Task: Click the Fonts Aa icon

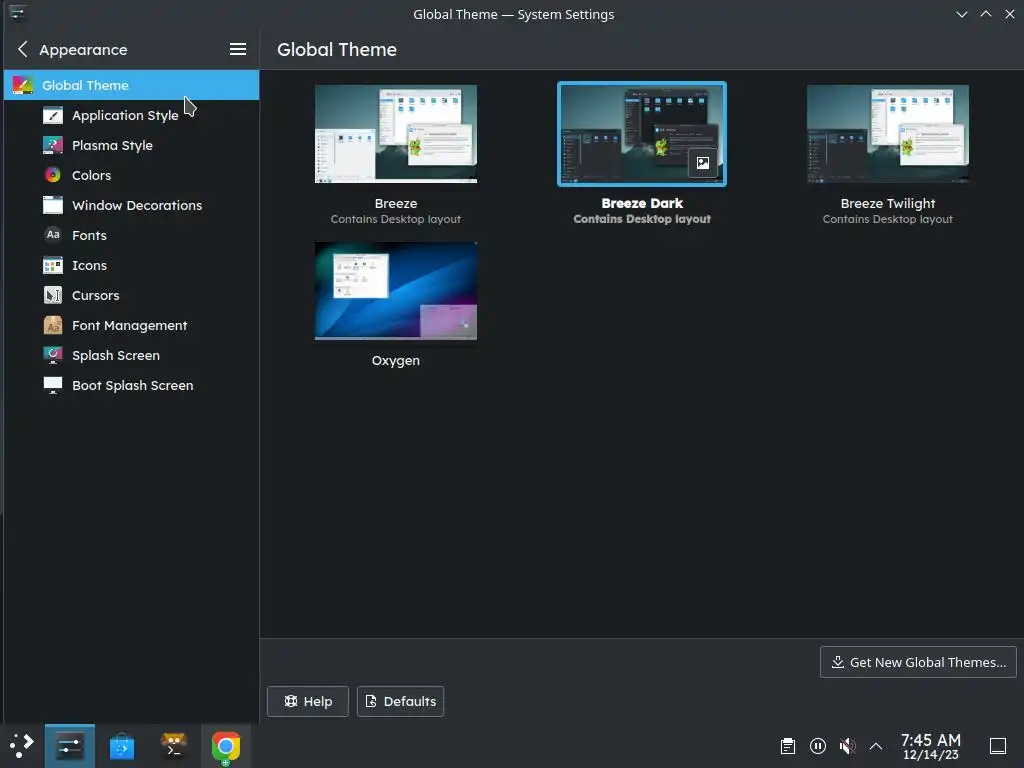Action: [52, 235]
